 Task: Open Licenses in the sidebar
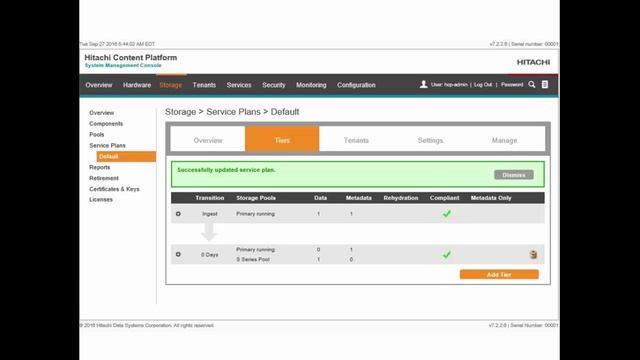(x=101, y=200)
